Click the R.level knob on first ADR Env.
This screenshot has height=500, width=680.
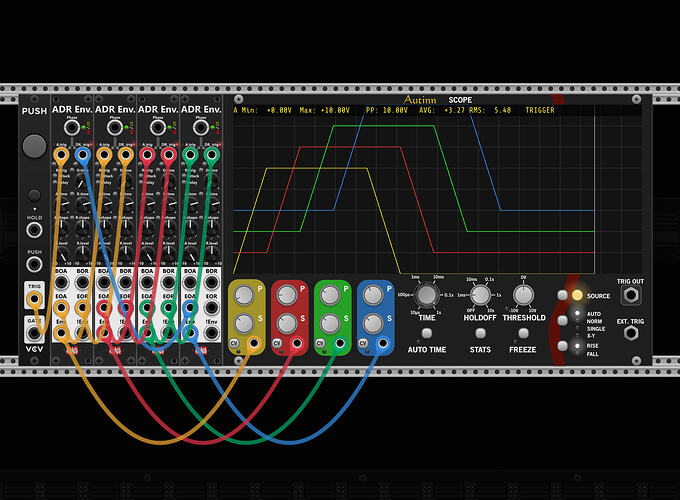tap(82, 254)
